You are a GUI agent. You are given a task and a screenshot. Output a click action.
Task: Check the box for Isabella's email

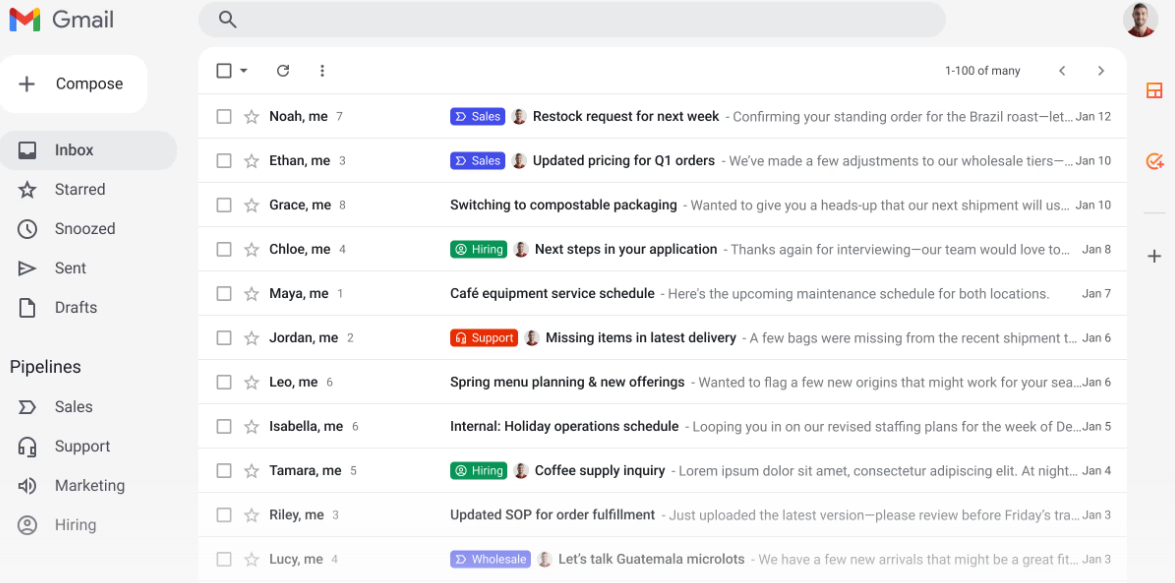coord(224,426)
